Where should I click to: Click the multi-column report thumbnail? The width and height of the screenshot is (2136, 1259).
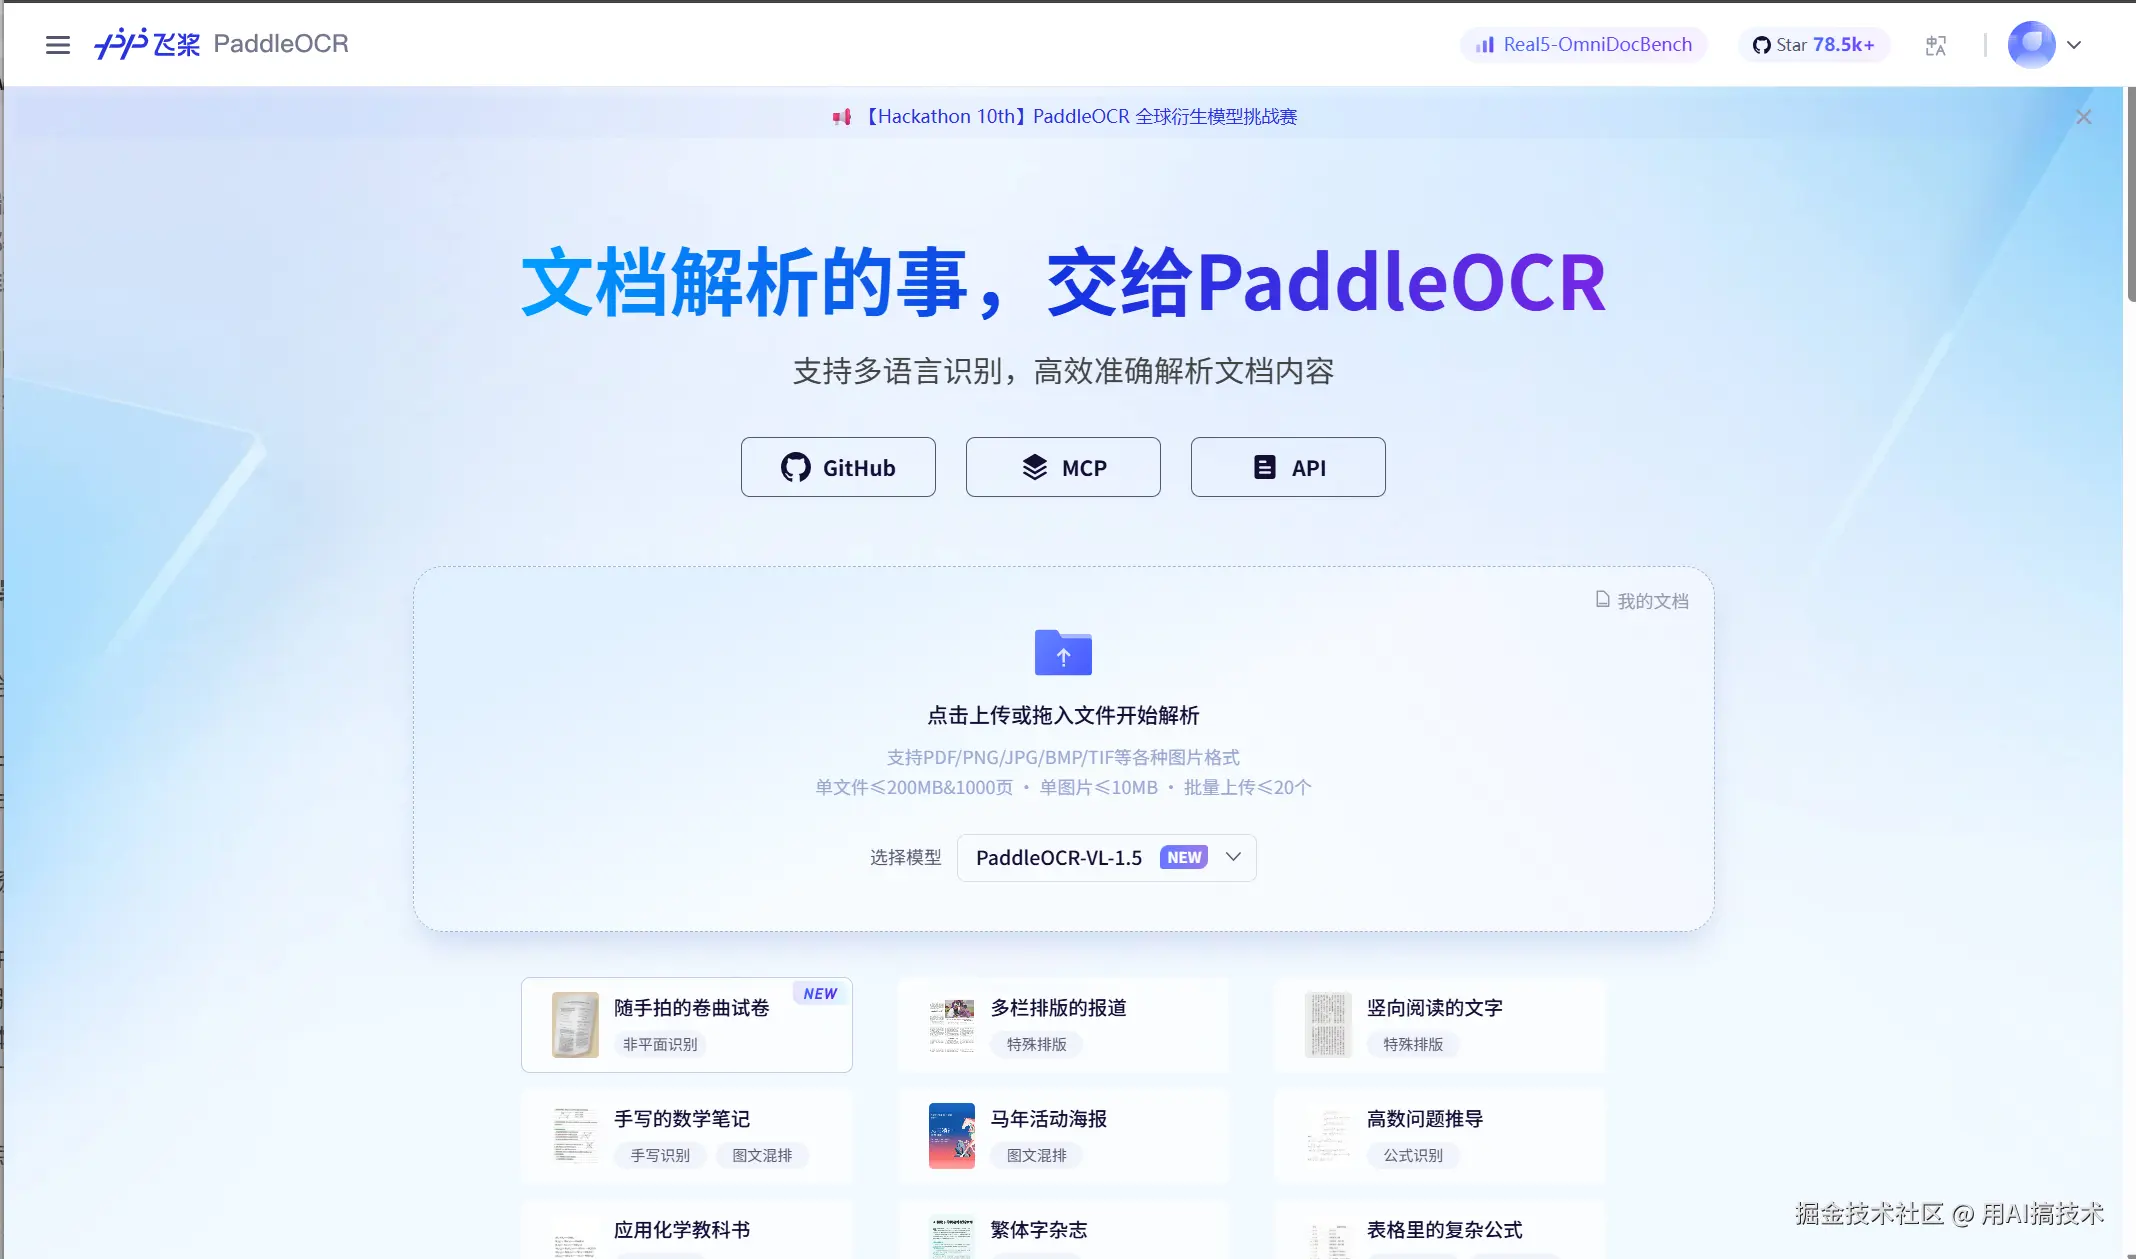tap(951, 1025)
